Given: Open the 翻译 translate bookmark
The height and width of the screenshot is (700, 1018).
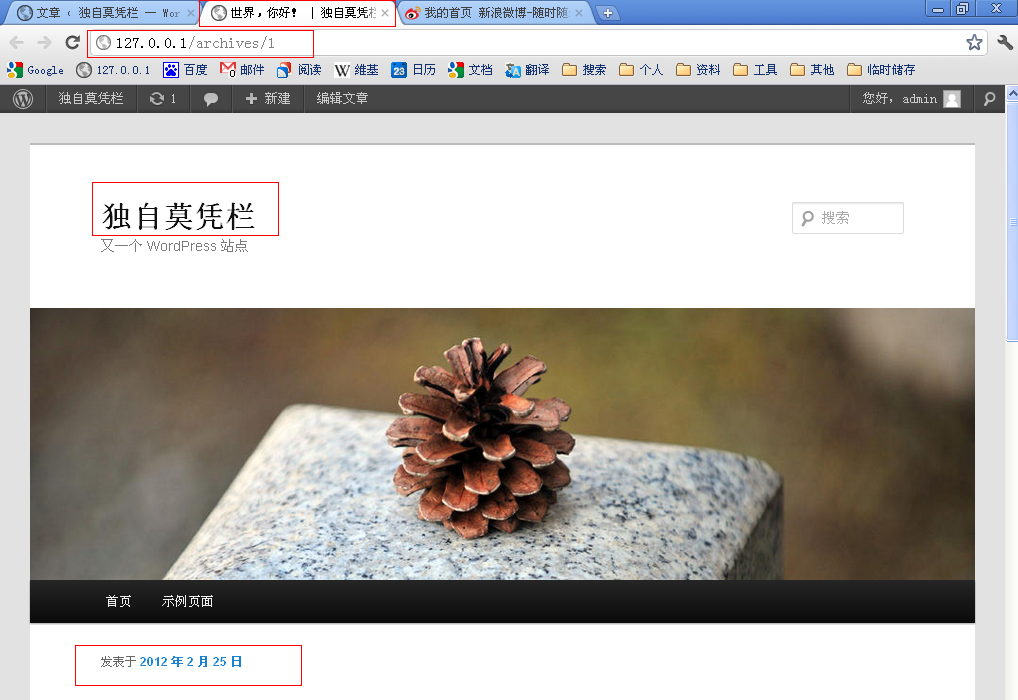Looking at the screenshot, I should tap(527, 69).
